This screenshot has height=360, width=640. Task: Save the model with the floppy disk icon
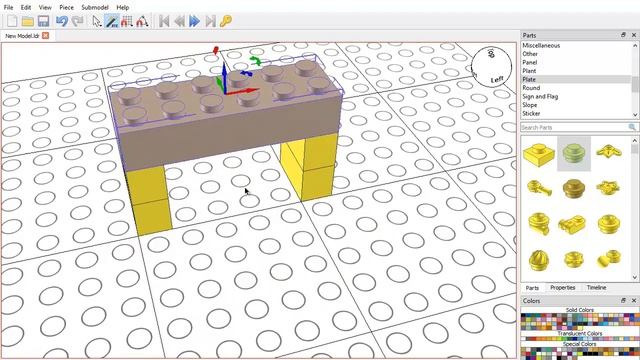tap(43, 21)
